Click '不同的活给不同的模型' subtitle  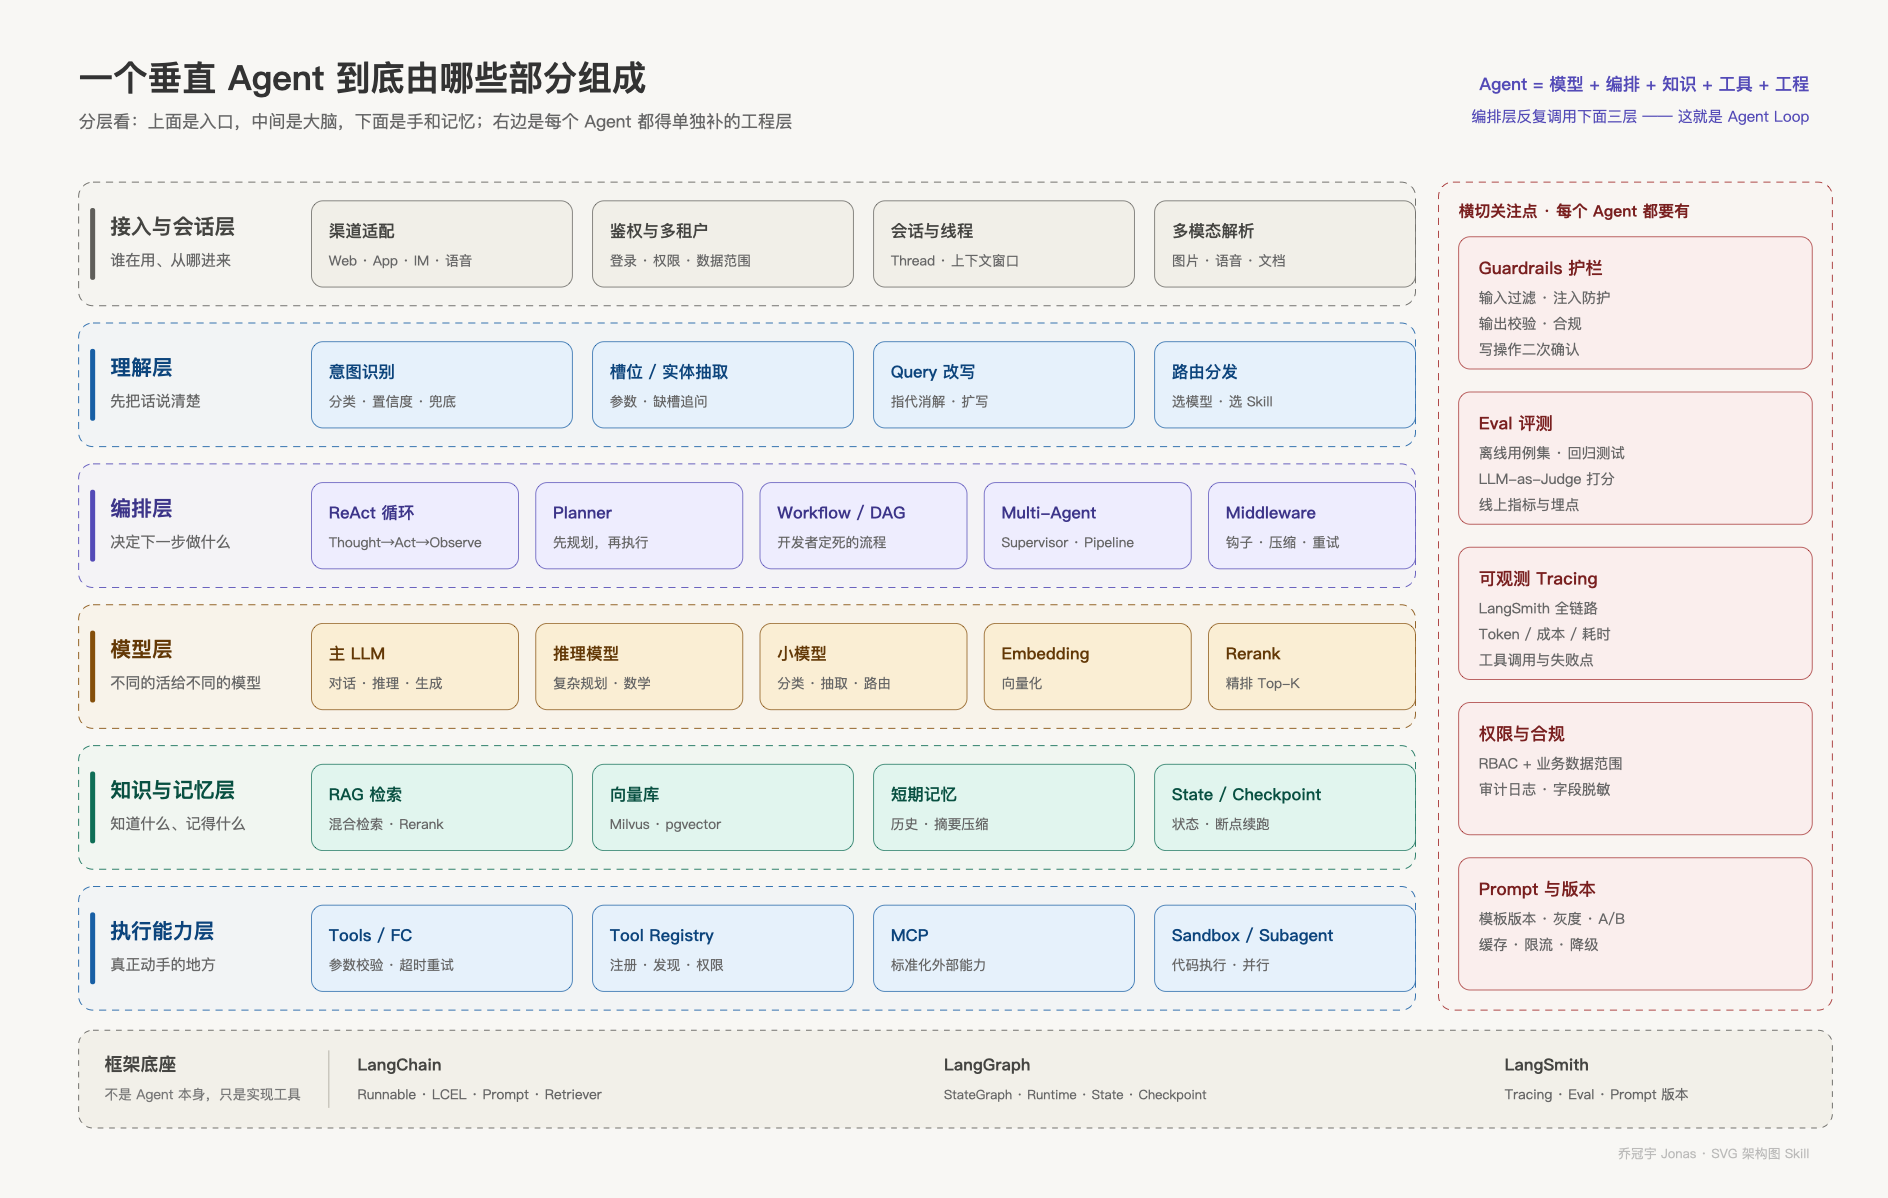point(185,683)
